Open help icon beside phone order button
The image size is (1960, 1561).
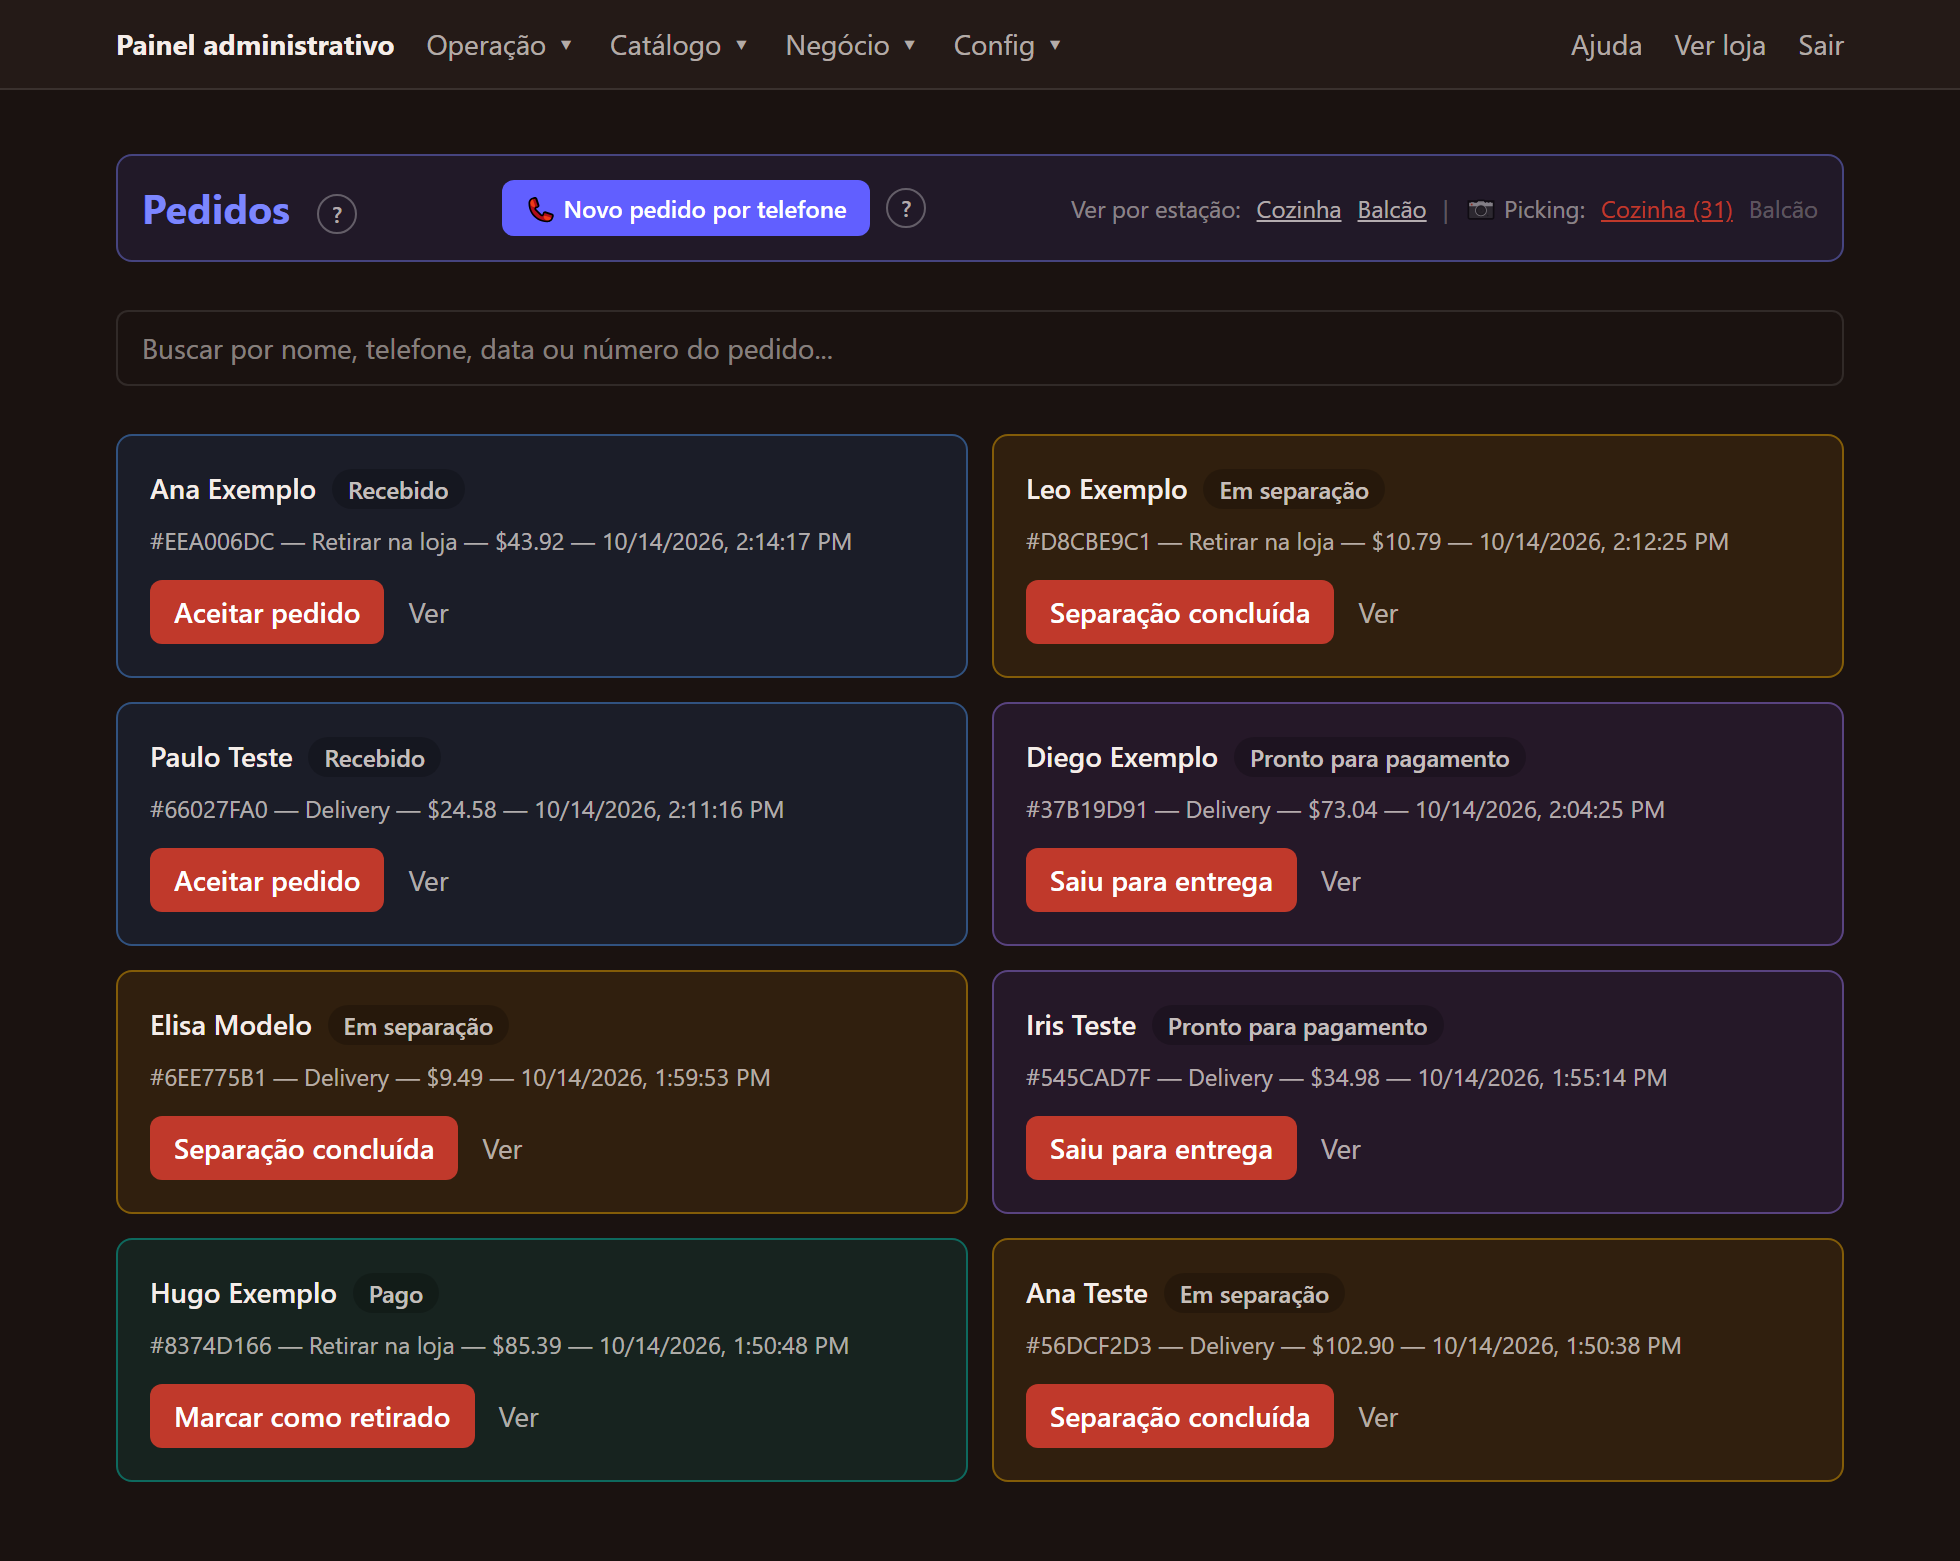click(x=906, y=208)
